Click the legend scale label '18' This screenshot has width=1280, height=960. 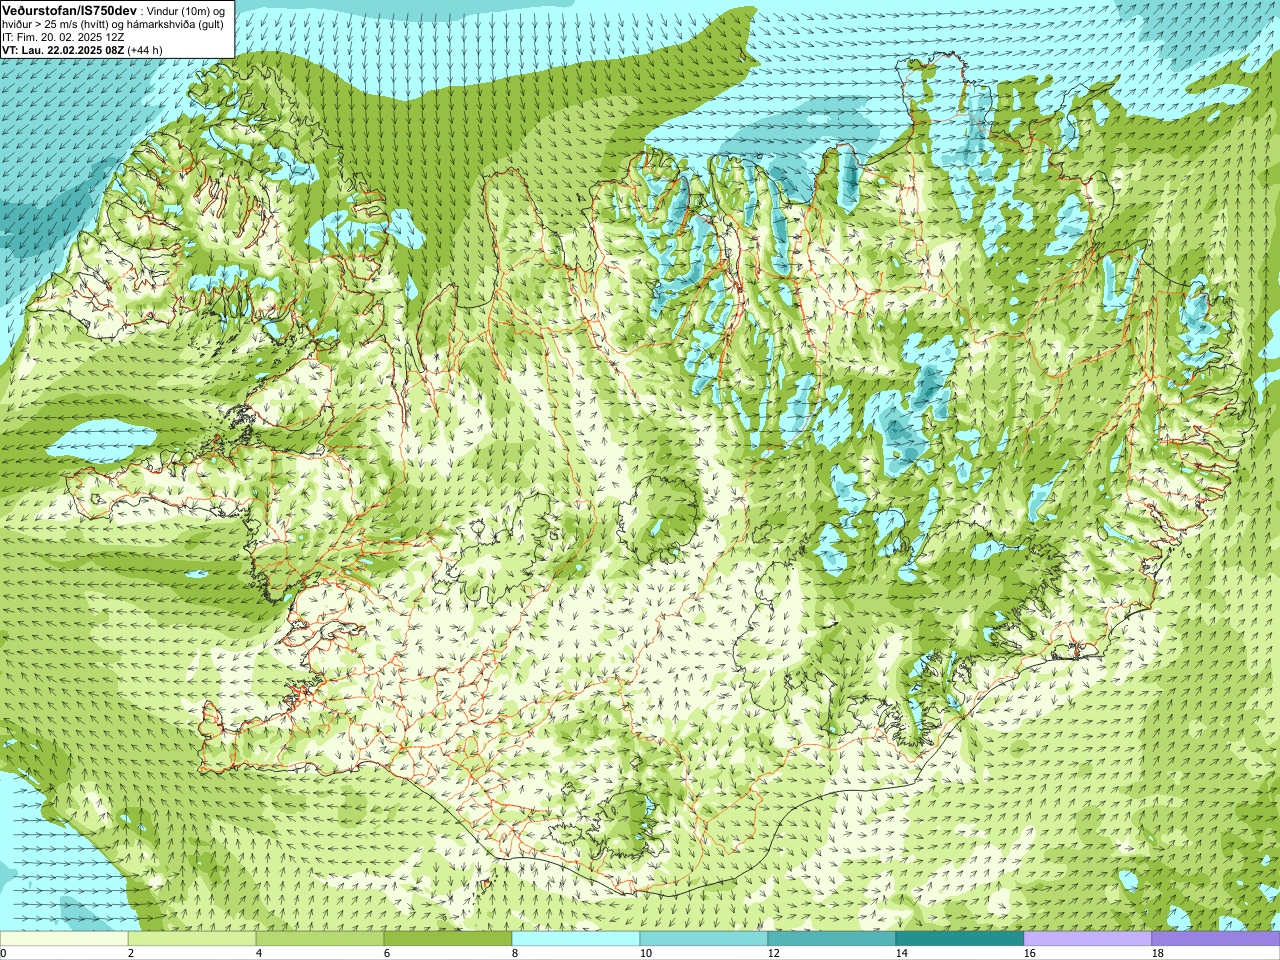(1157, 954)
